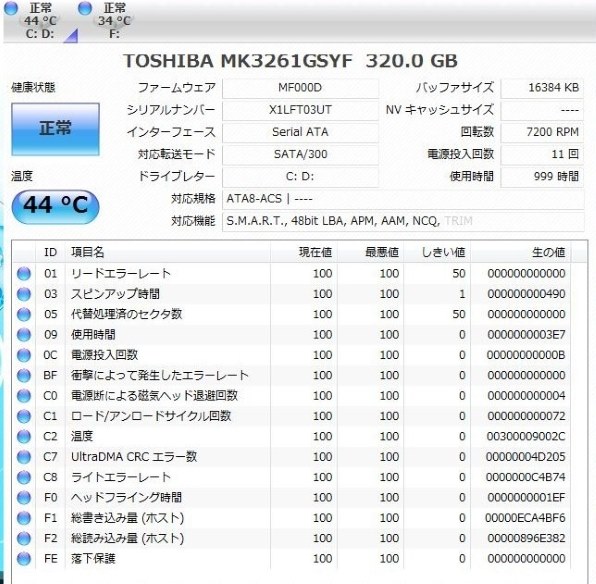Click the status icon for ID FE
Screen dimensions: 596x584
(x=24, y=559)
